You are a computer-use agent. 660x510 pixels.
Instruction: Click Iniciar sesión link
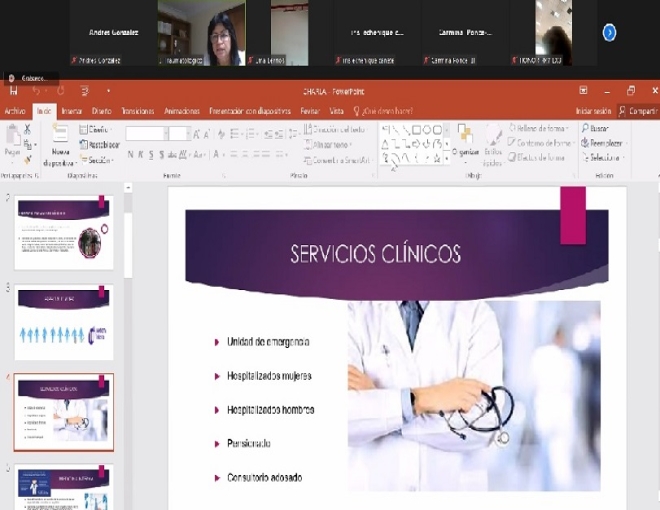[x=593, y=111]
